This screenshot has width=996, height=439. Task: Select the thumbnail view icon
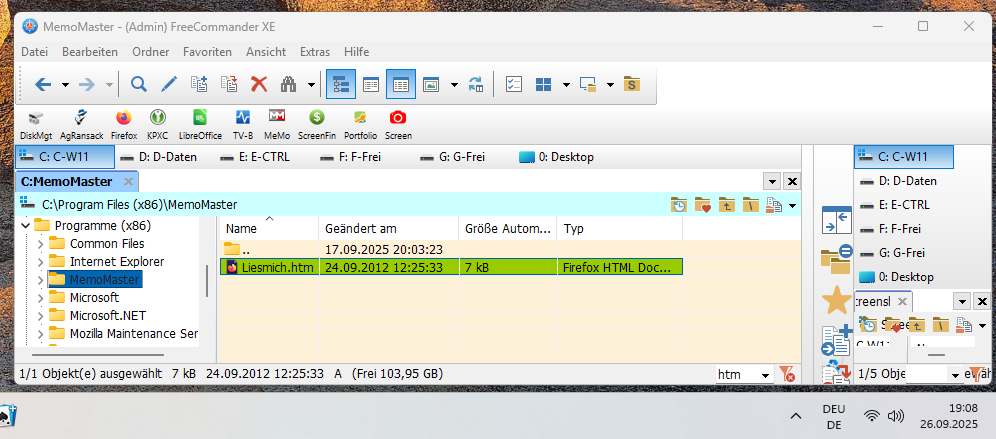(x=431, y=84)
